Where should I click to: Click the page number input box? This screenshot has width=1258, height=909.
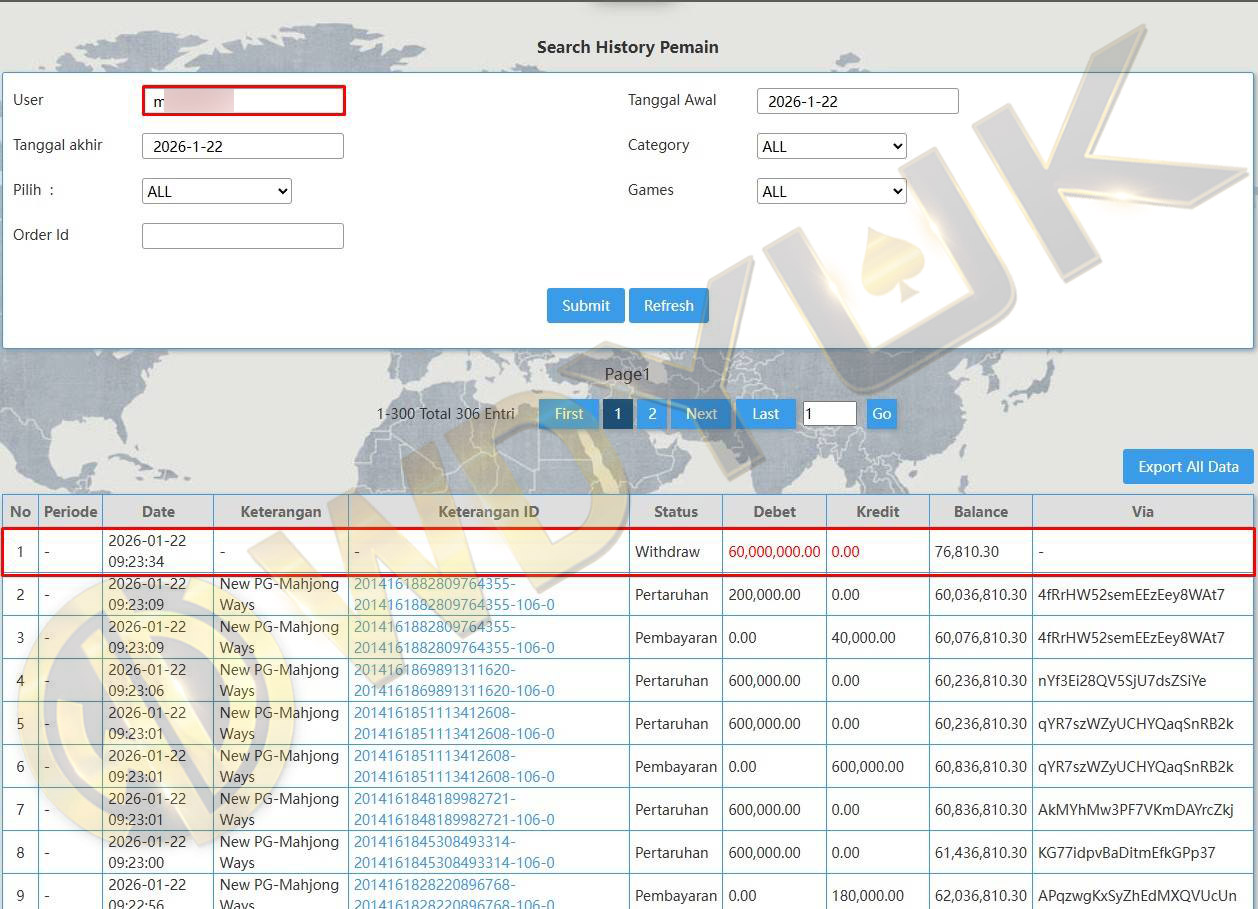829,414
